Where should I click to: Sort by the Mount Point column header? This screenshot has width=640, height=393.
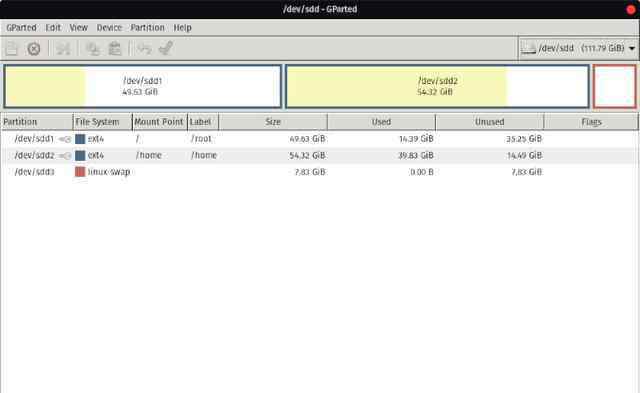160,122
